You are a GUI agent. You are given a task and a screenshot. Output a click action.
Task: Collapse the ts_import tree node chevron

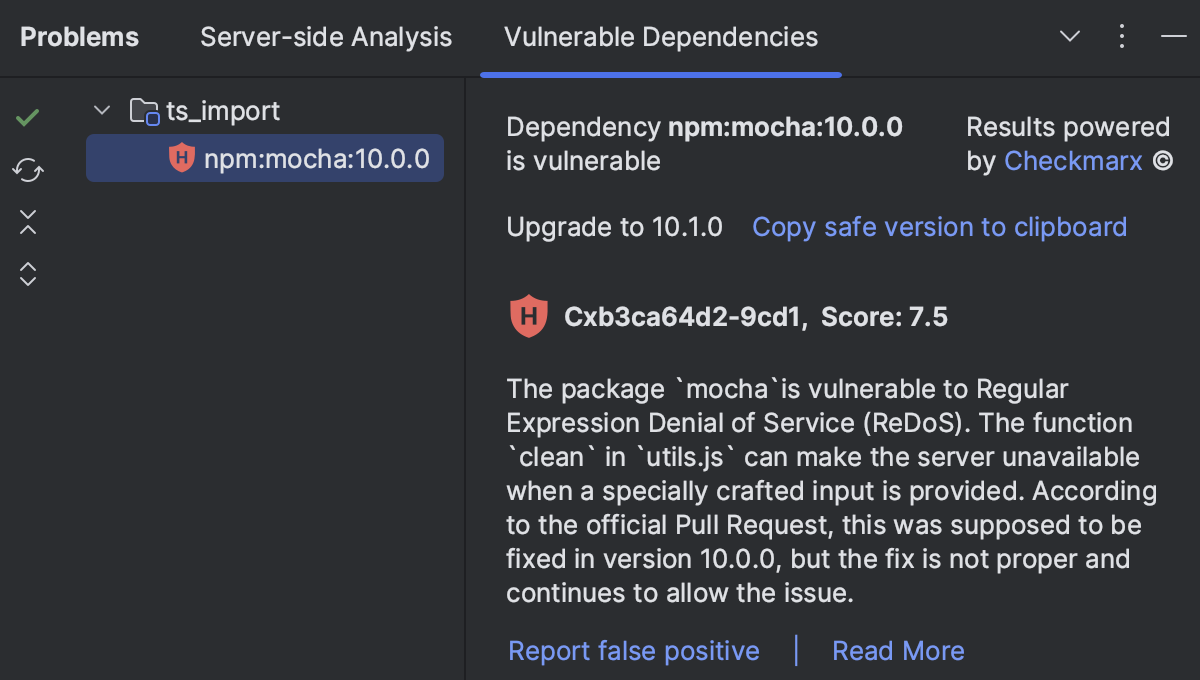101,110
